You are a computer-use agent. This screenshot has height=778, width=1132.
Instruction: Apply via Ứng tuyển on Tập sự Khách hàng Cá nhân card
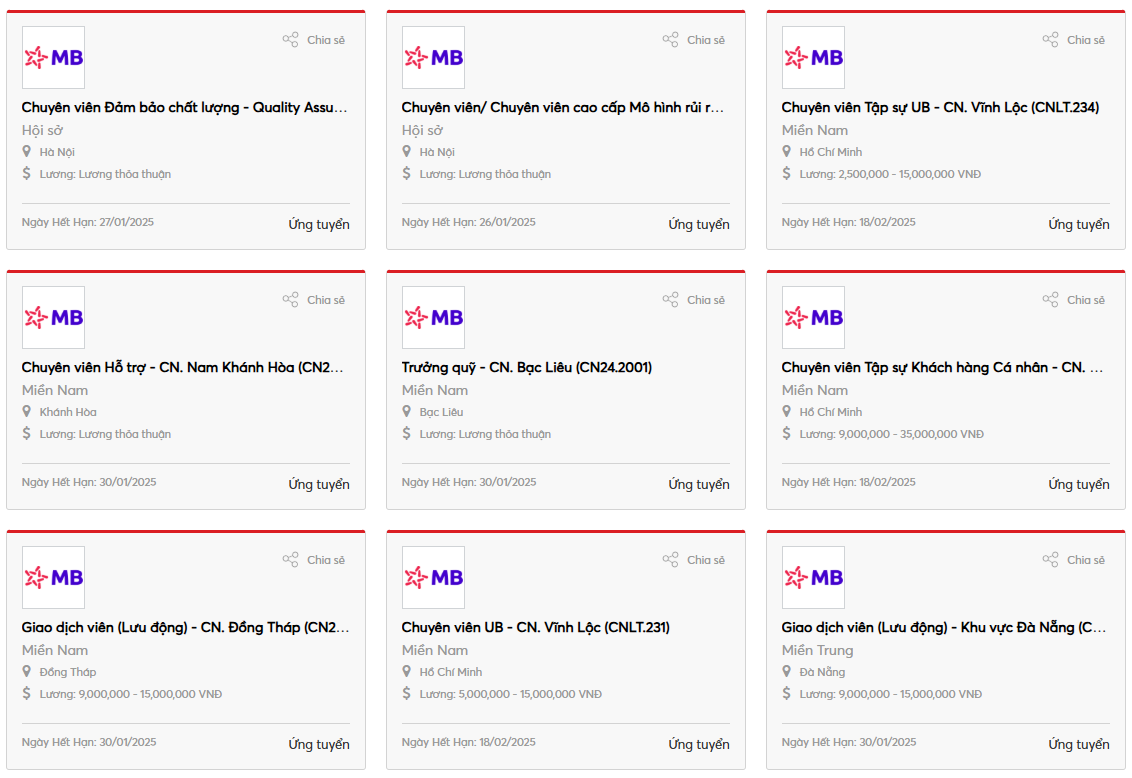[1079, 484]
